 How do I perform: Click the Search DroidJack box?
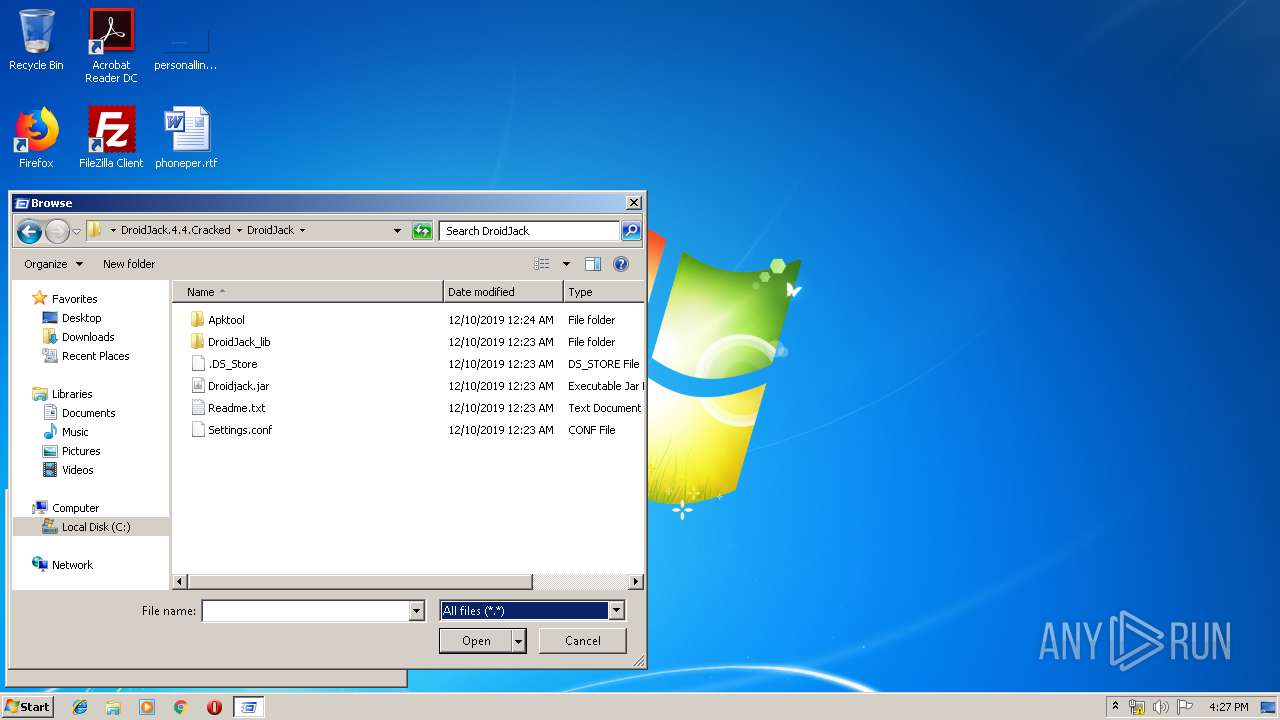pos(529,231)
